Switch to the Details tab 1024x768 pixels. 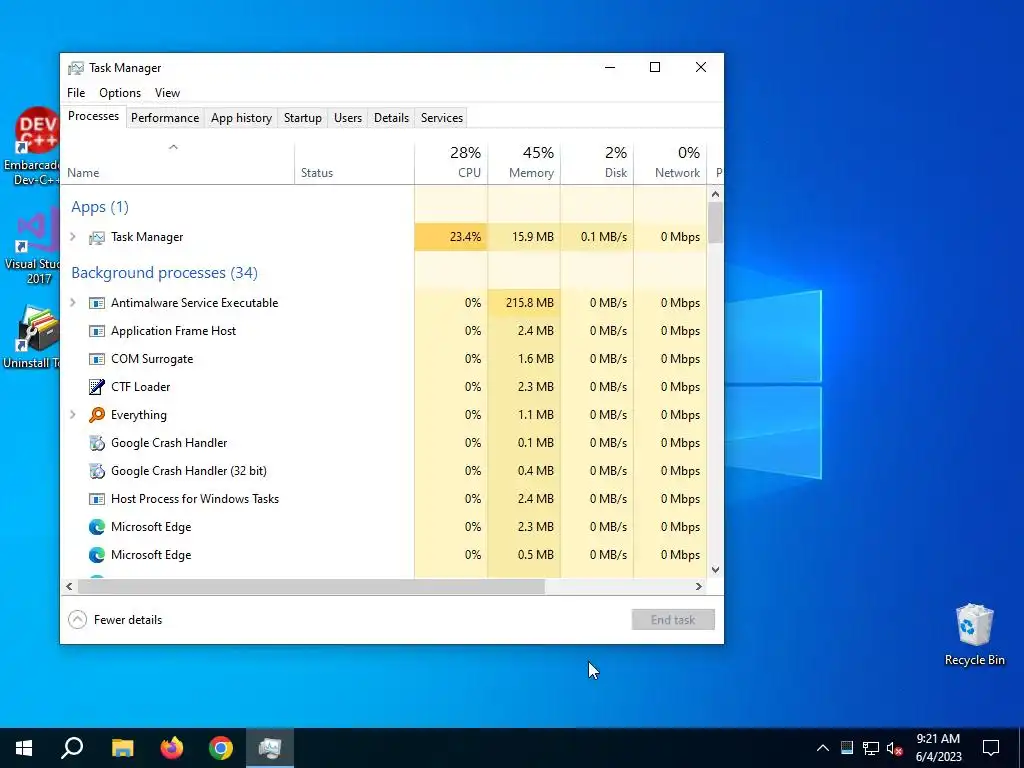(x=391, y=118)
